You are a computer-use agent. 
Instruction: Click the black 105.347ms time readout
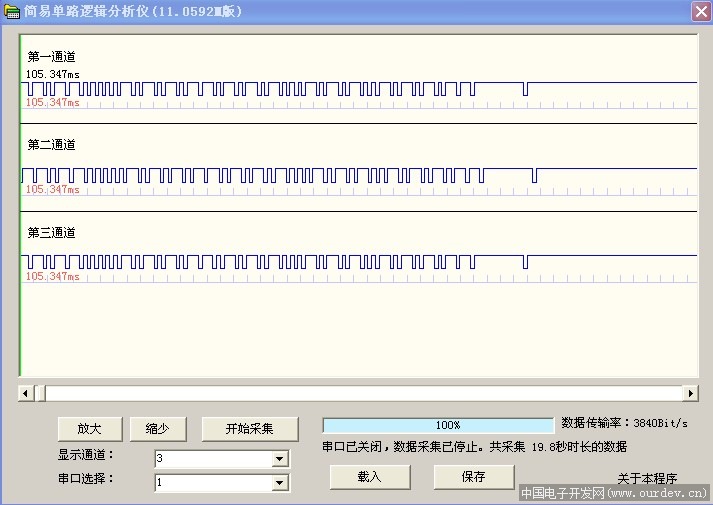(x=53, y=74)
